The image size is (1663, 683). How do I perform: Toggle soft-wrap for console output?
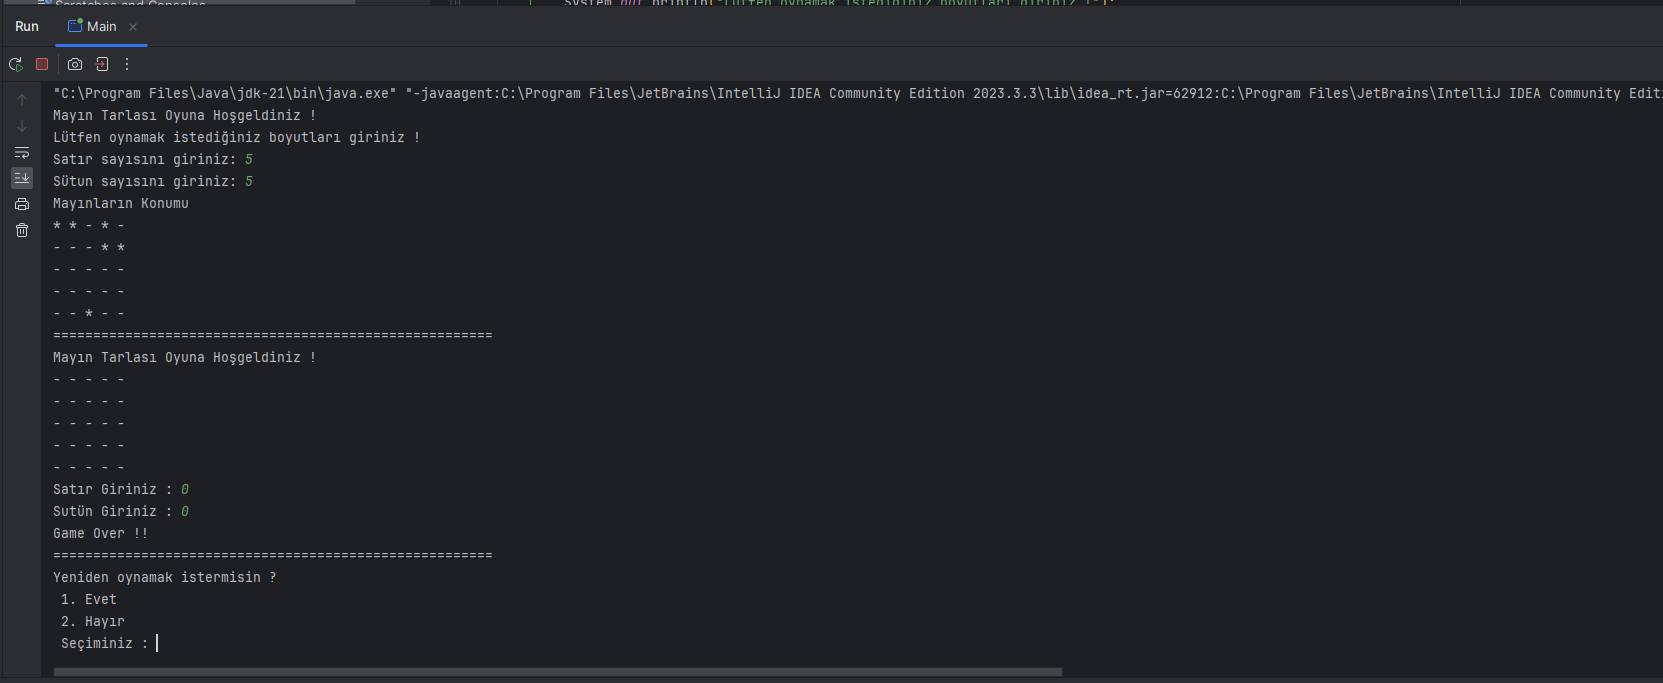tap(22, 152)
